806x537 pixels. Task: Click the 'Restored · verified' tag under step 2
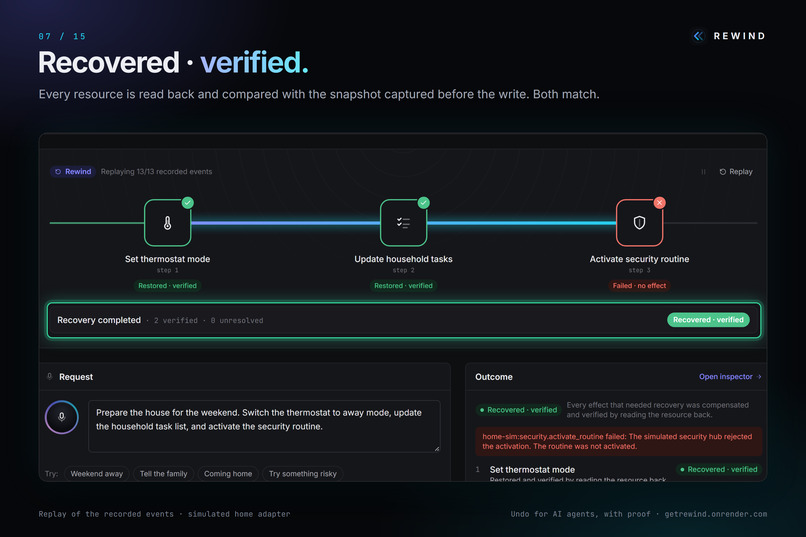pos(404,286)
